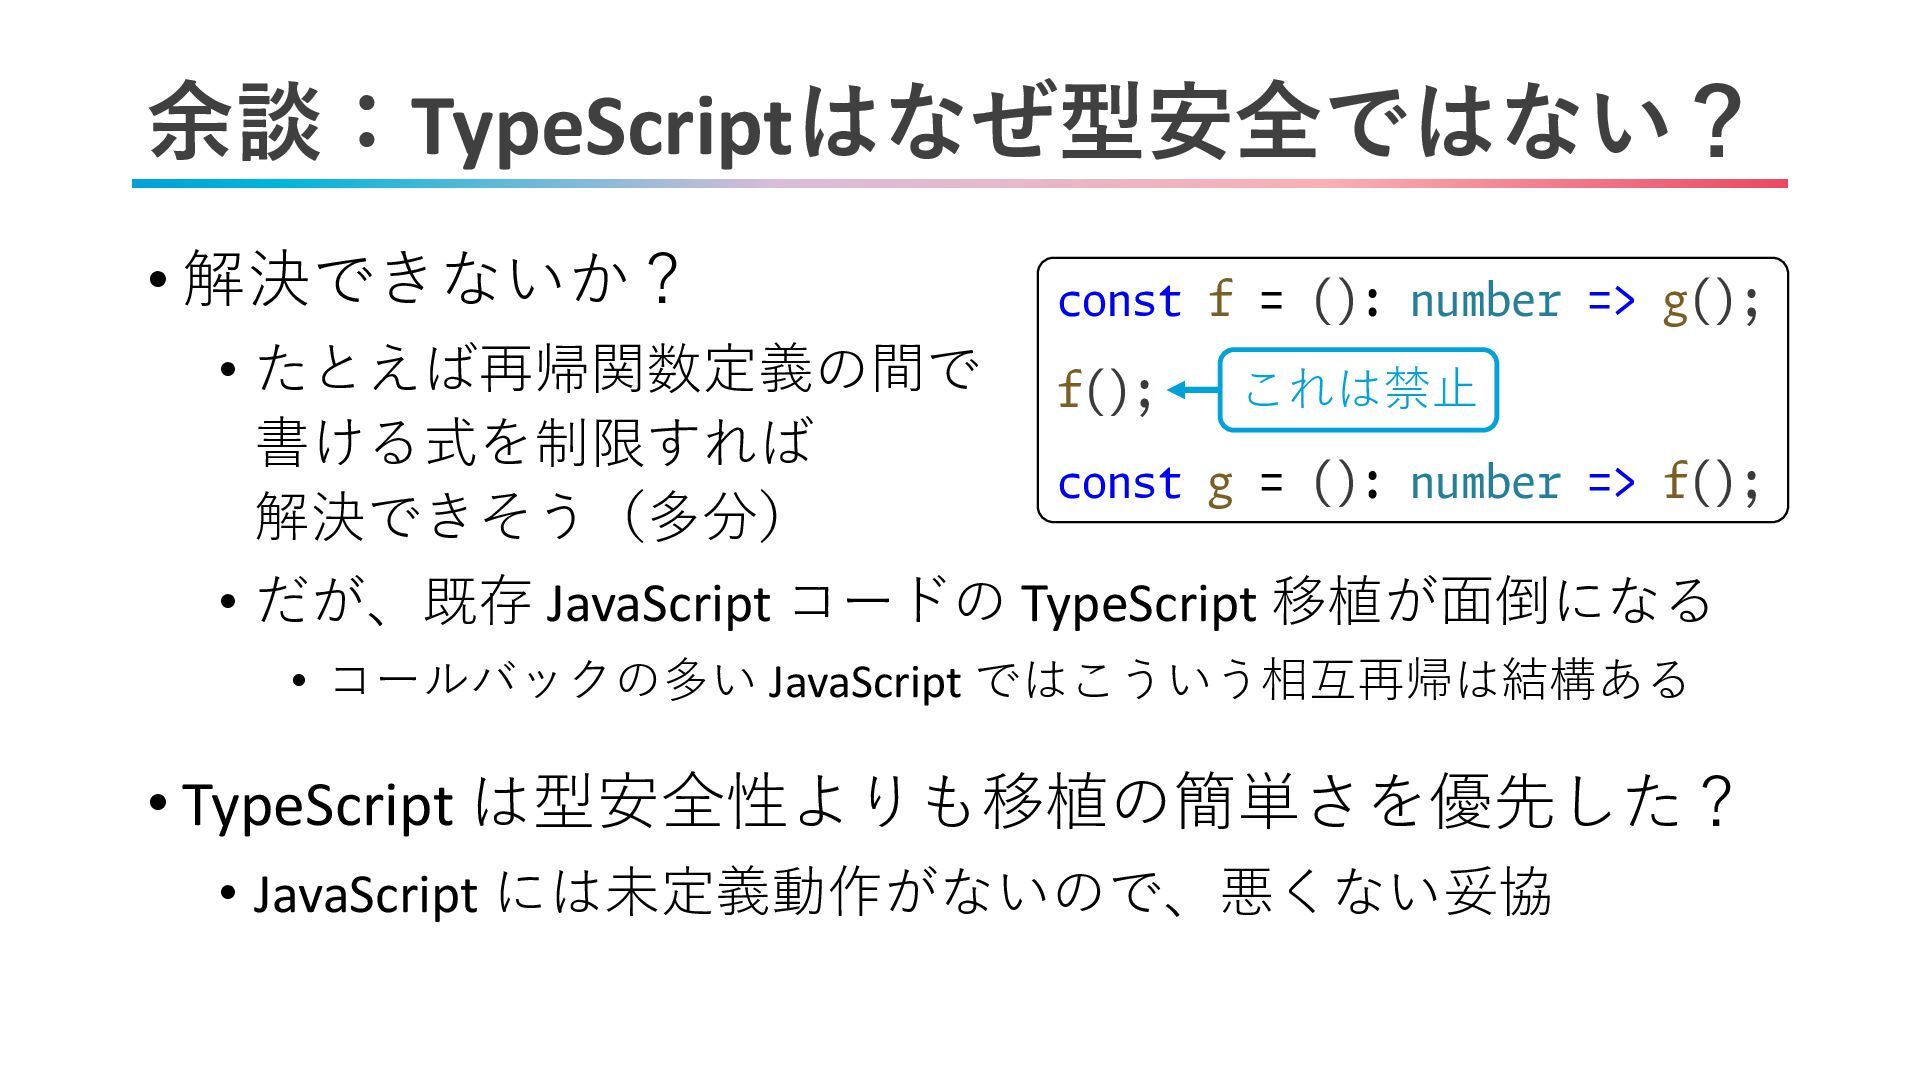Screen dimensions: 1920x1080
Task: Click the gradient line under the title
Action: point(958,184)
